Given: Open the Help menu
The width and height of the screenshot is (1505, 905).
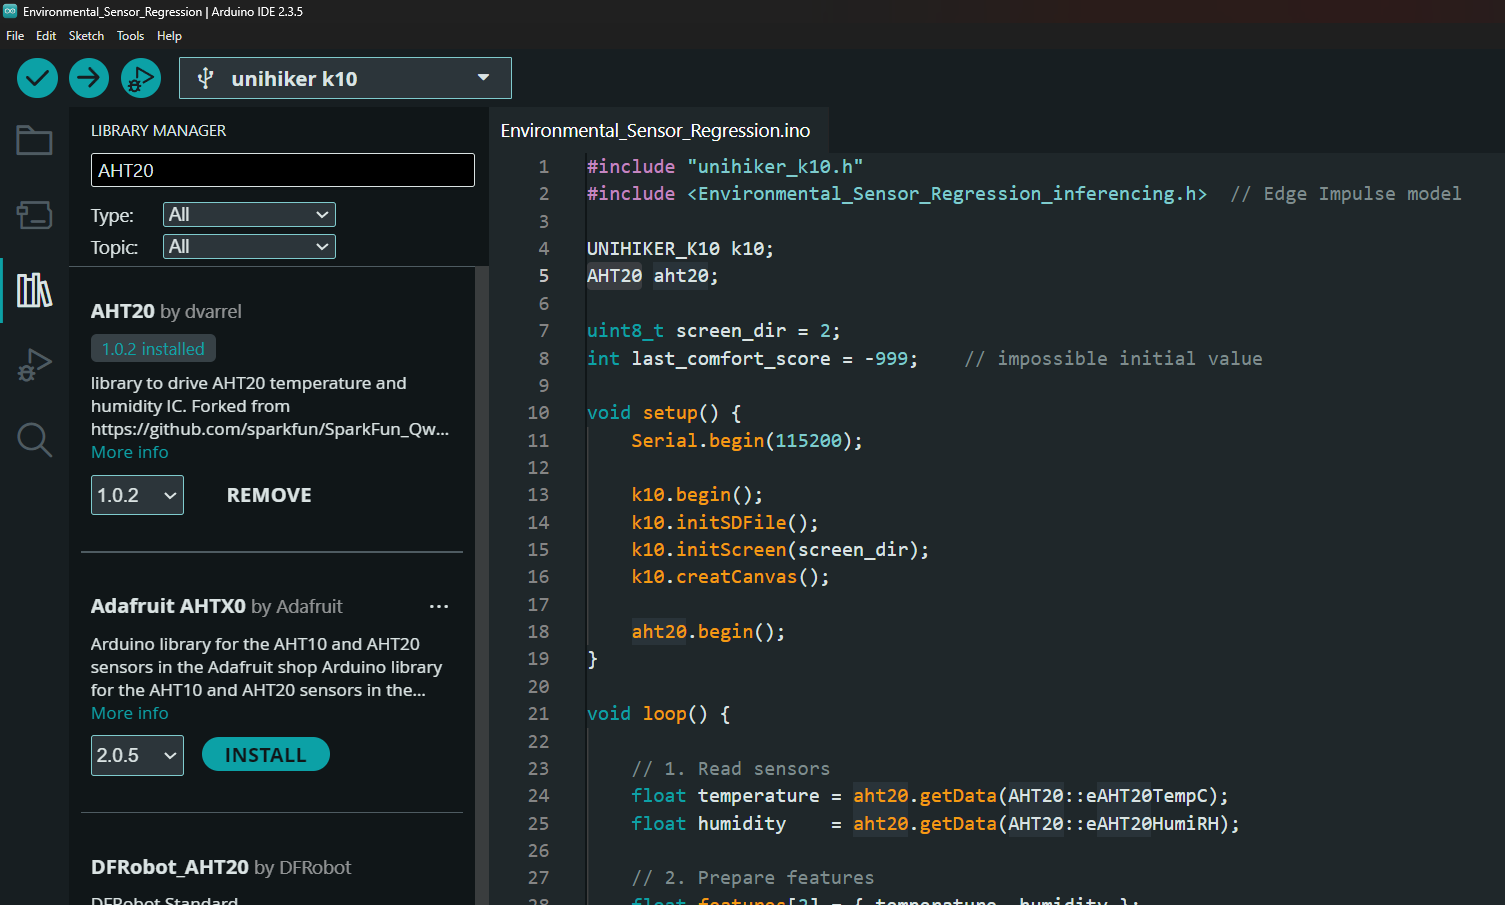Looking at the screenshot, I should (x=169, y=36).
